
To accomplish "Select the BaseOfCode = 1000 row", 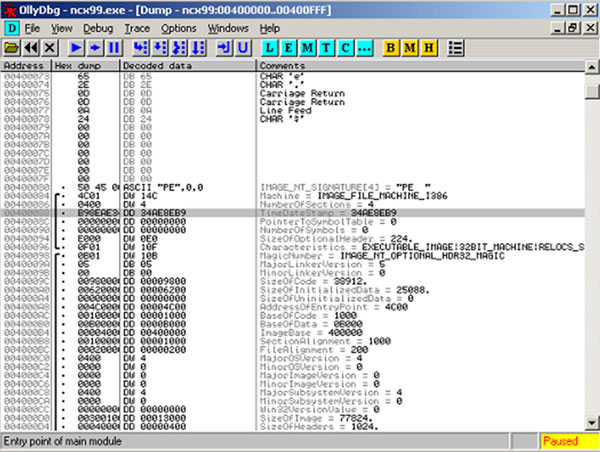I will pos(293,315).
